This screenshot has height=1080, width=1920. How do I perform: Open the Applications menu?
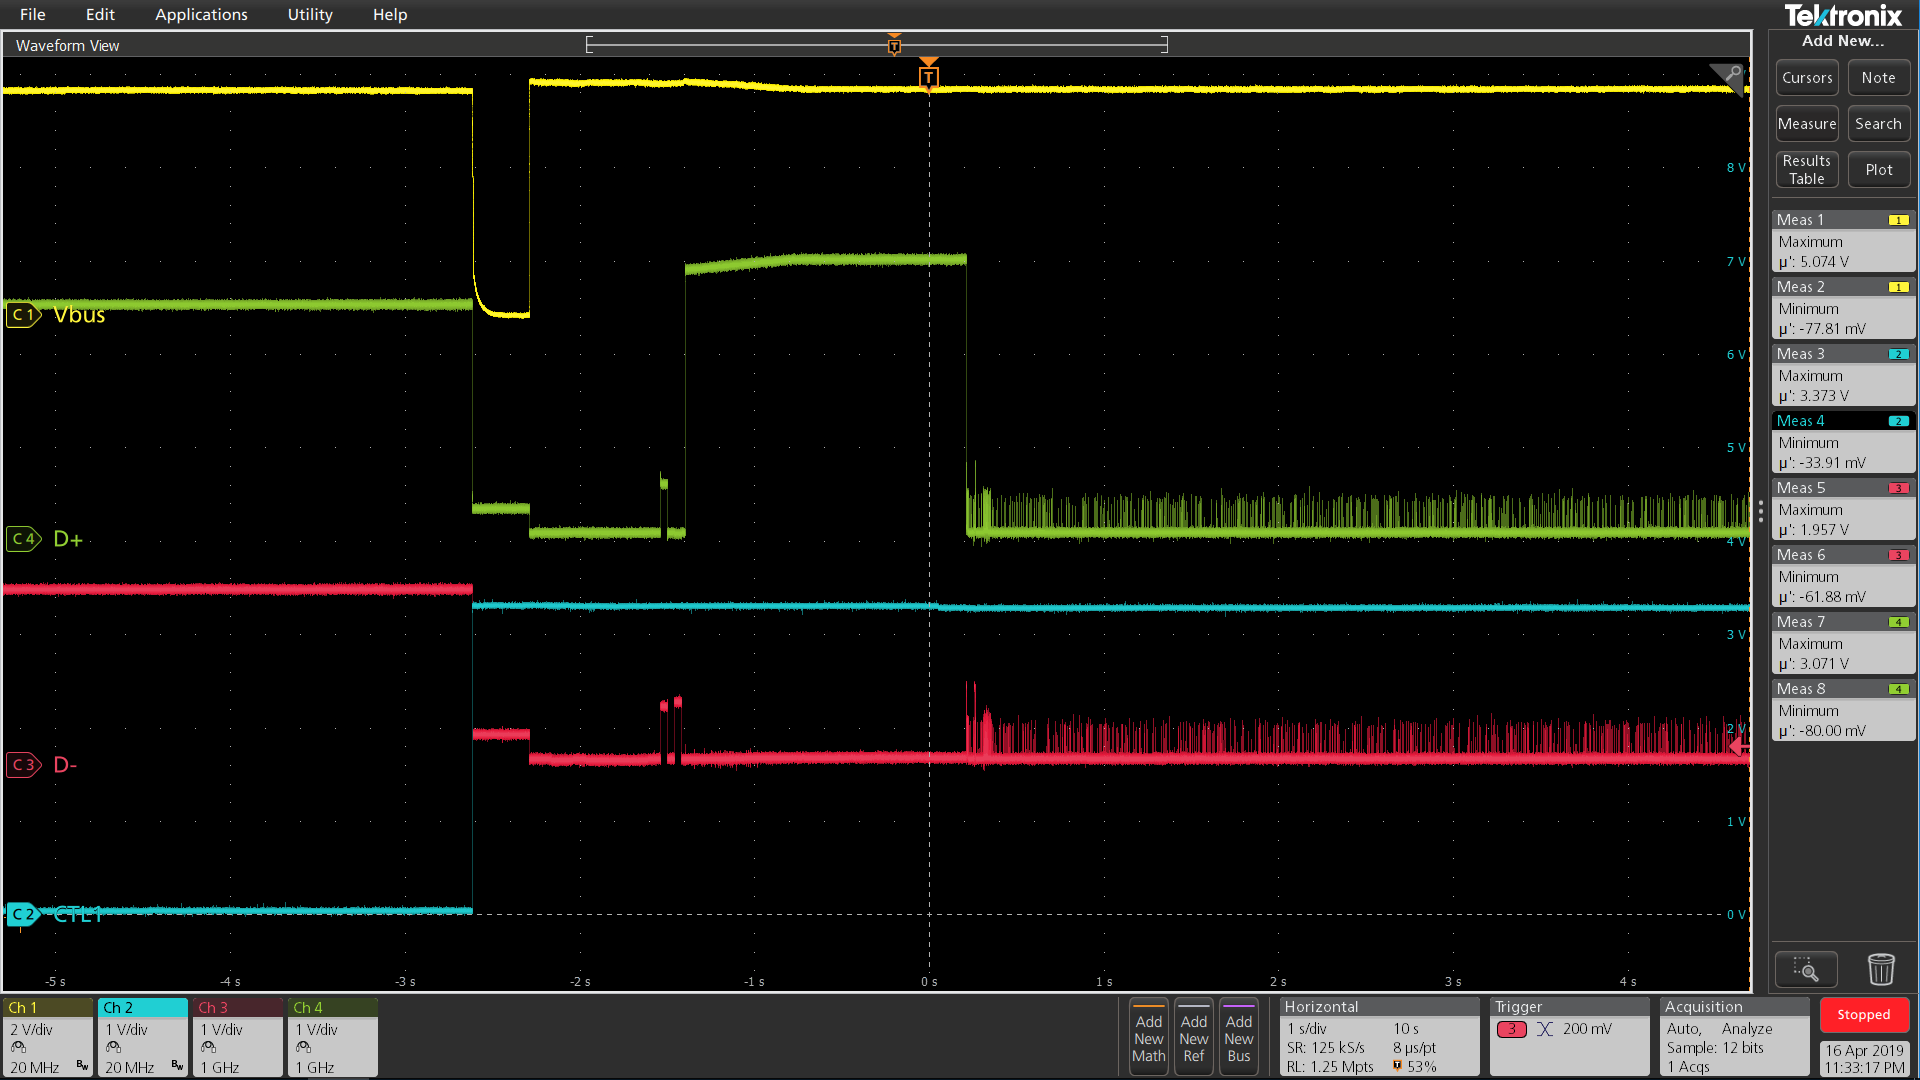tap(201, 14)
